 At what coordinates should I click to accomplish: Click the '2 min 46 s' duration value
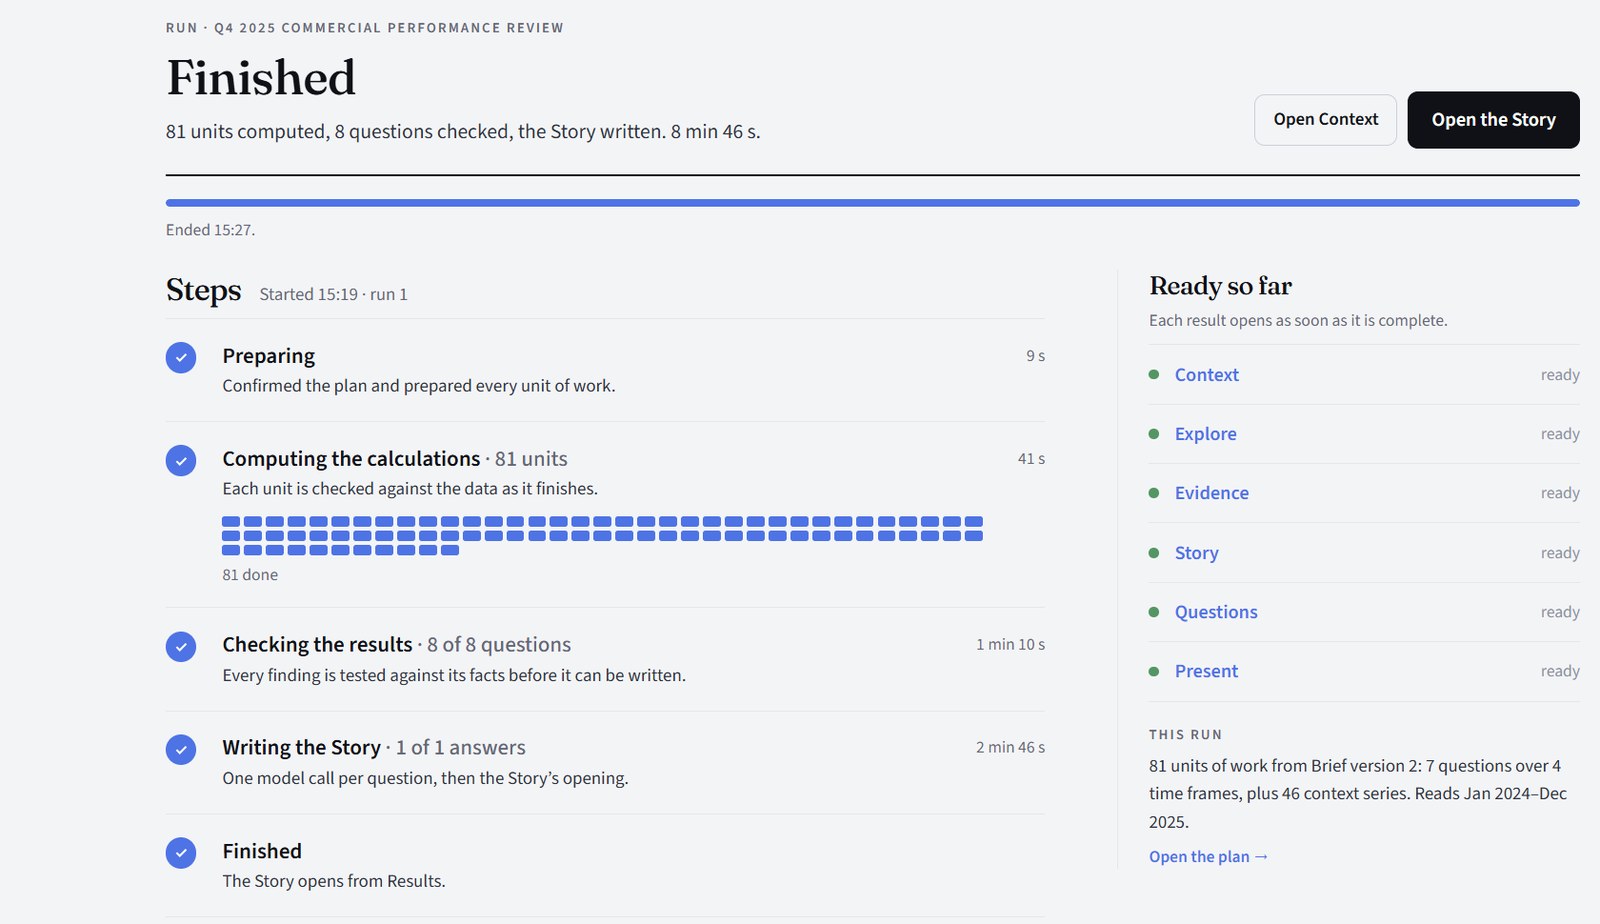(x=1010, y=748)
